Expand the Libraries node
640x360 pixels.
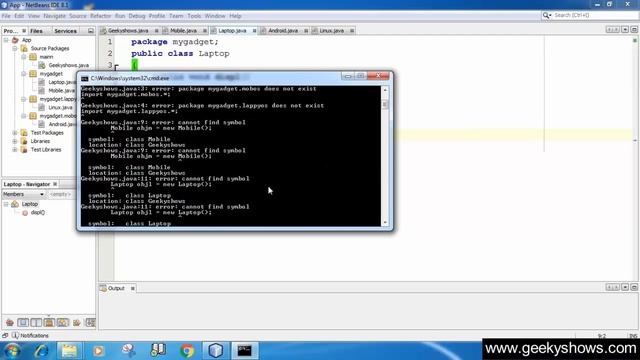(x=15, y=141)
